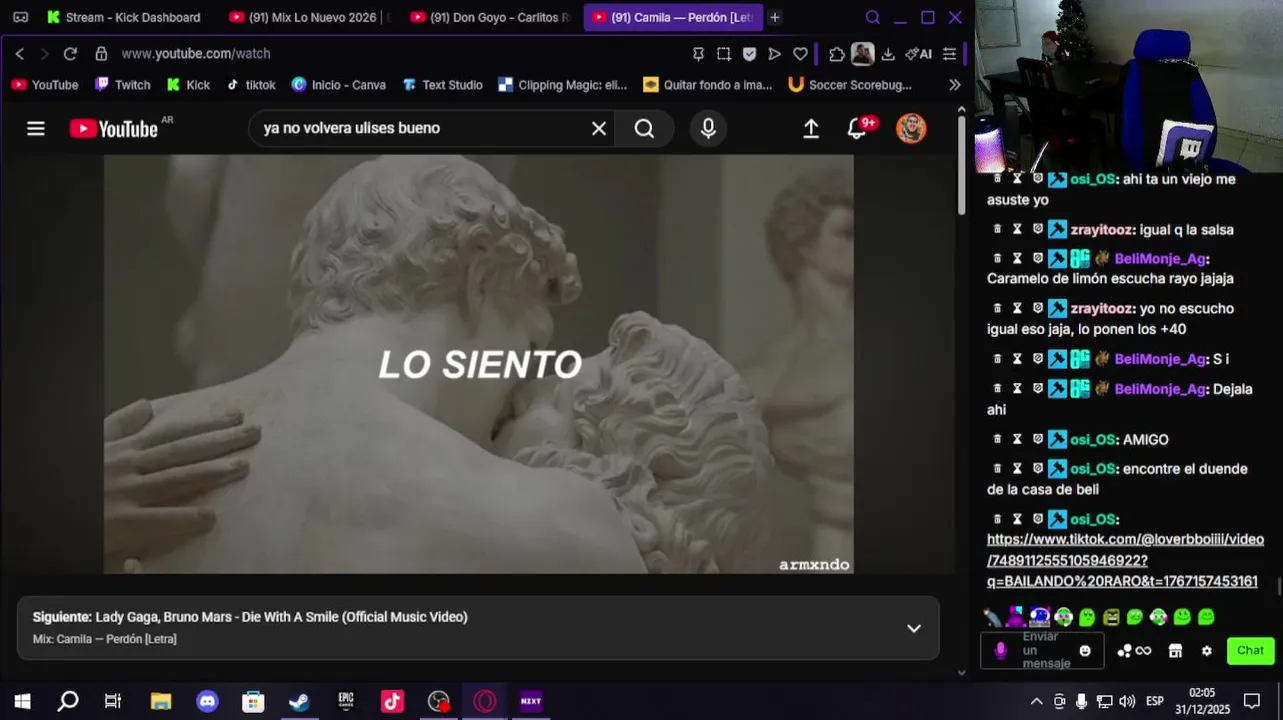Viewport: 1283px width, 720px height.
Task: Open the YouTube hamburger guide menu
Action: (x=36, y=128)
